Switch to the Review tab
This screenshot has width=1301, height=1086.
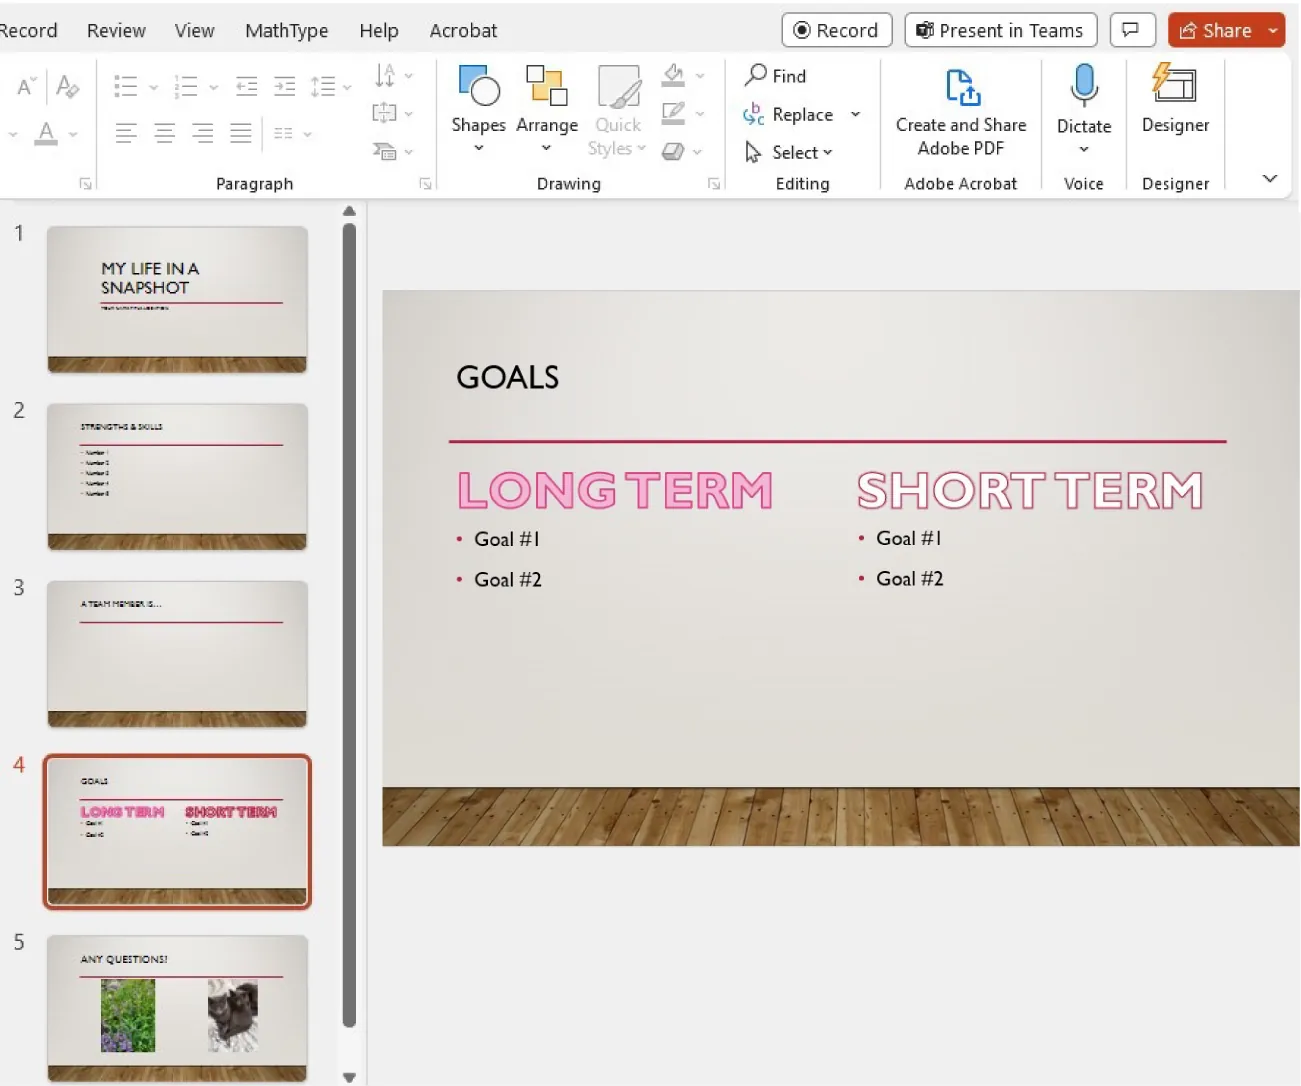(116, 30)
